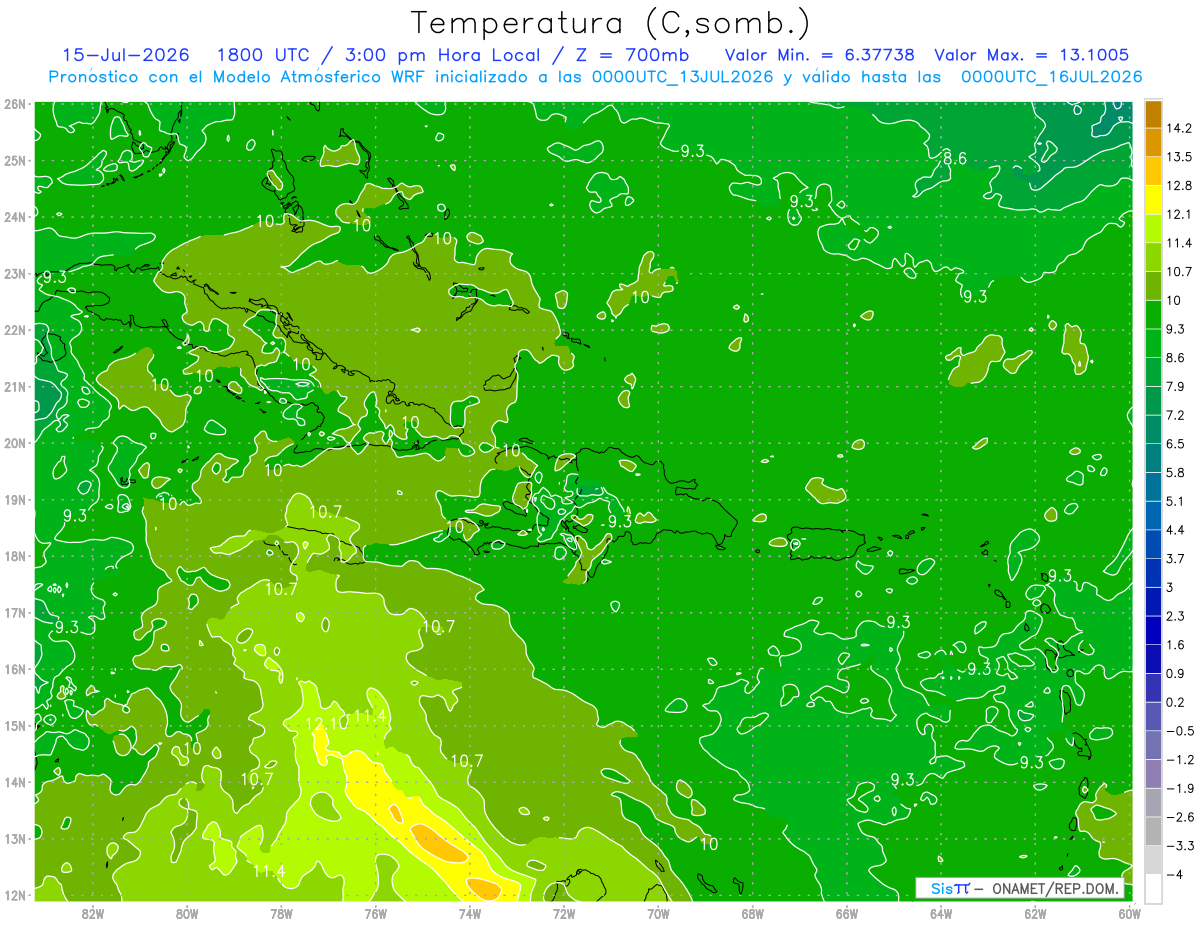Click the '70W' longitude axis label
Image resolution: width=1200 pixels, height=927 pixels.
pos(658,912)
